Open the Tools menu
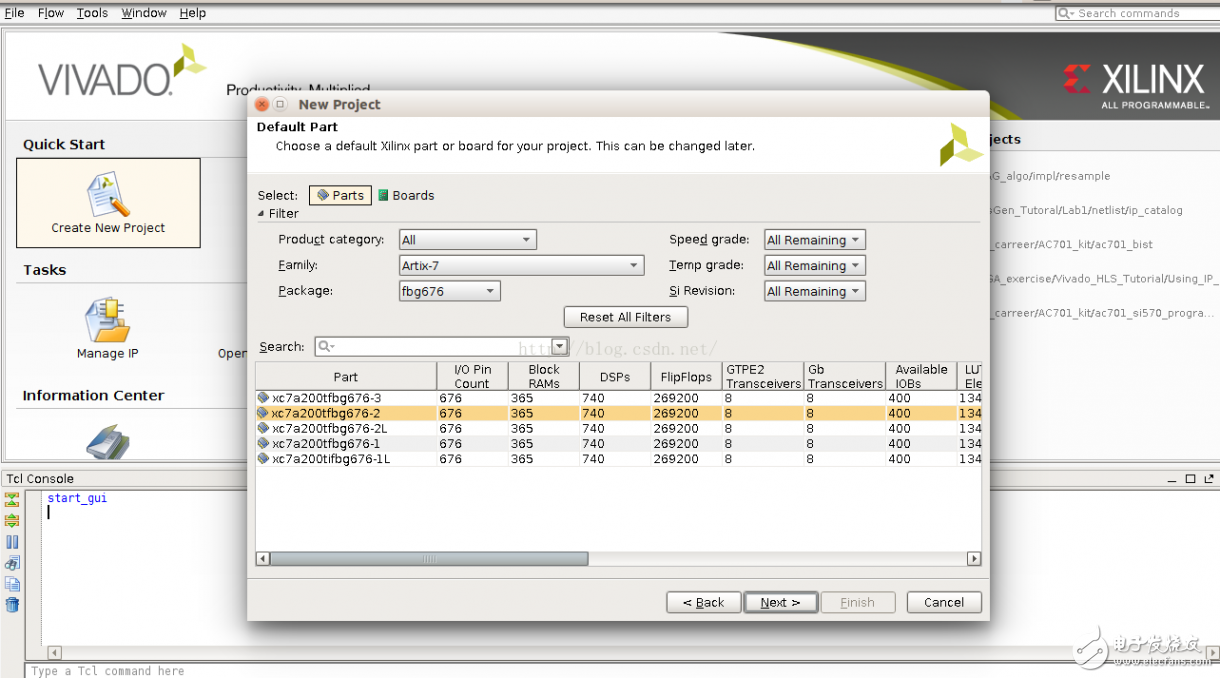Viewport: 1220px width, 678px height. 92,13
